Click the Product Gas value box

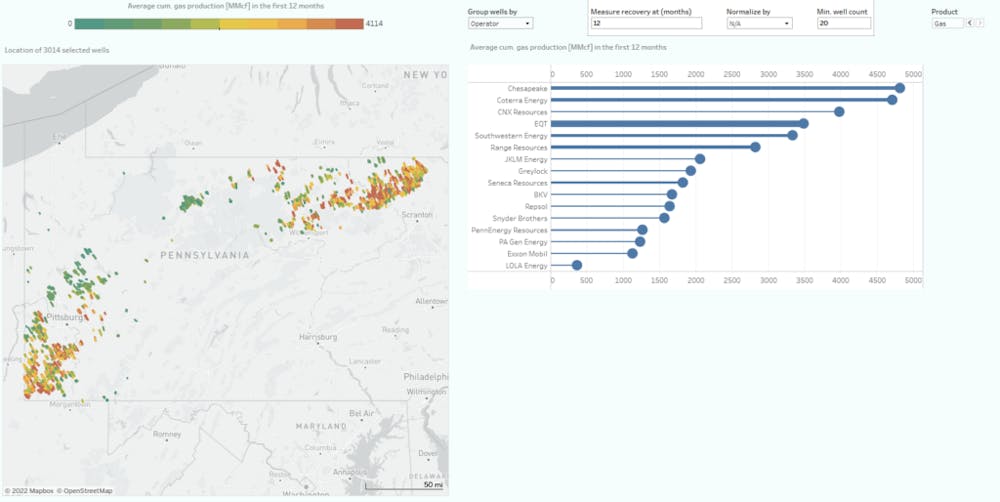(x=947, y=24)
